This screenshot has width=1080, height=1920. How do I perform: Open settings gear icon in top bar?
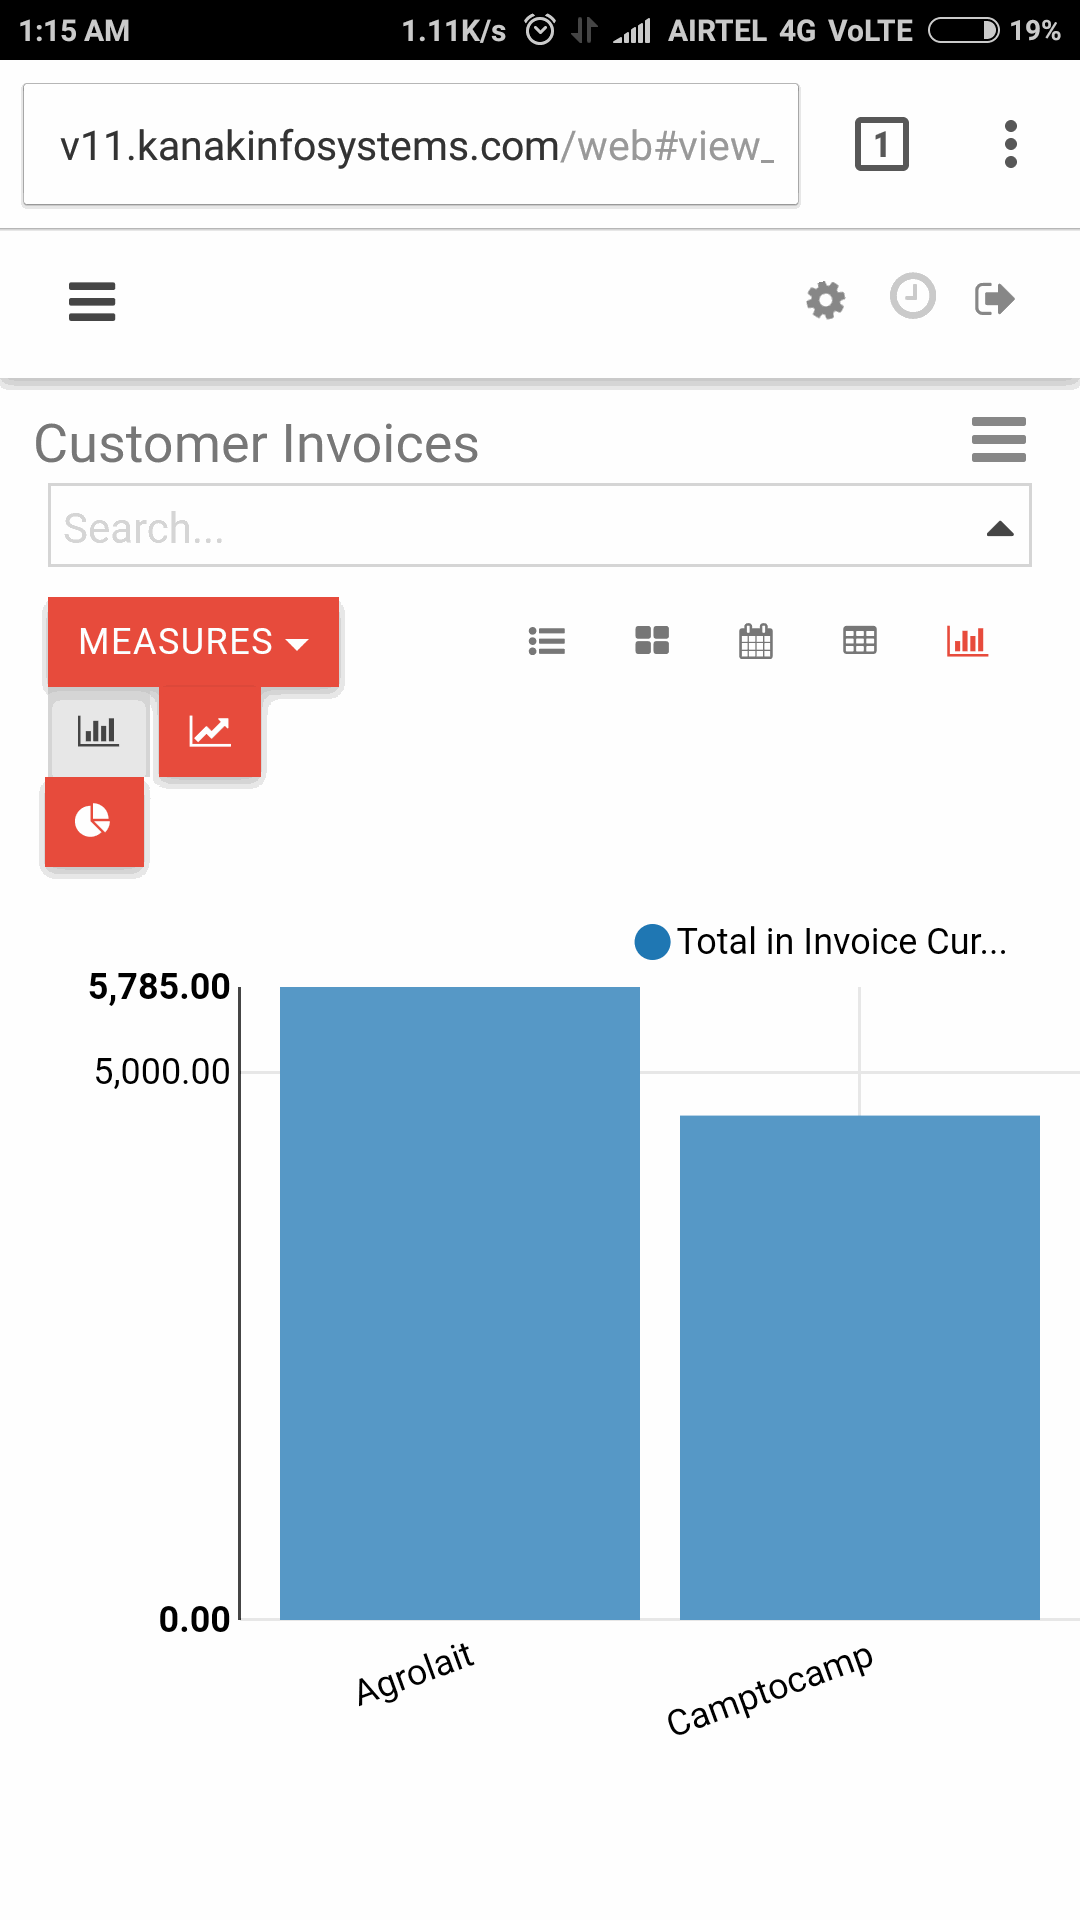[x=826, y=300]
